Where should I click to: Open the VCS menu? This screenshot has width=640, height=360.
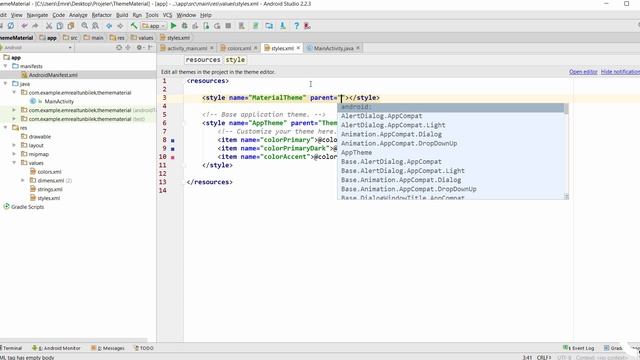(x=167, y=15)
